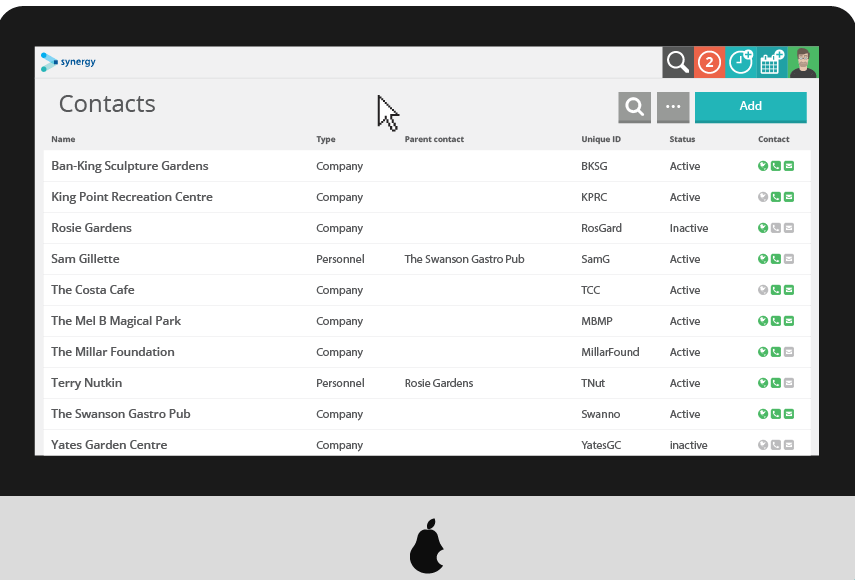Click phone icon for Ban-King Sculpture Gardens
The height and width of the screenshot is (580, 855).
(x=776, y=166)
